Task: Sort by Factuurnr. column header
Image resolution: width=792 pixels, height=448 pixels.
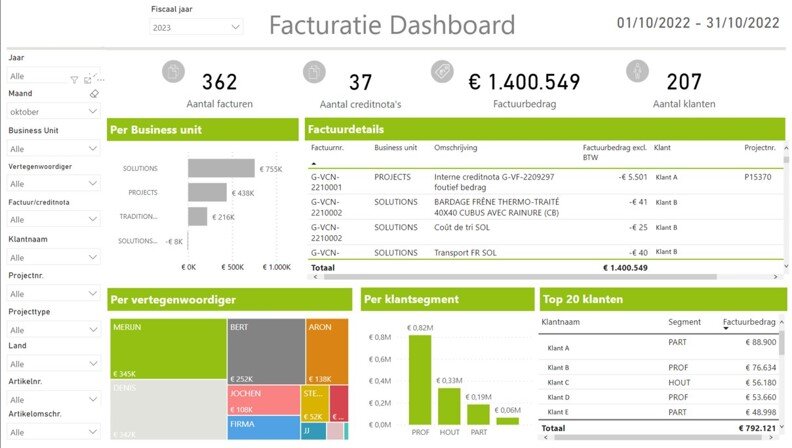Action: point(327,147)
